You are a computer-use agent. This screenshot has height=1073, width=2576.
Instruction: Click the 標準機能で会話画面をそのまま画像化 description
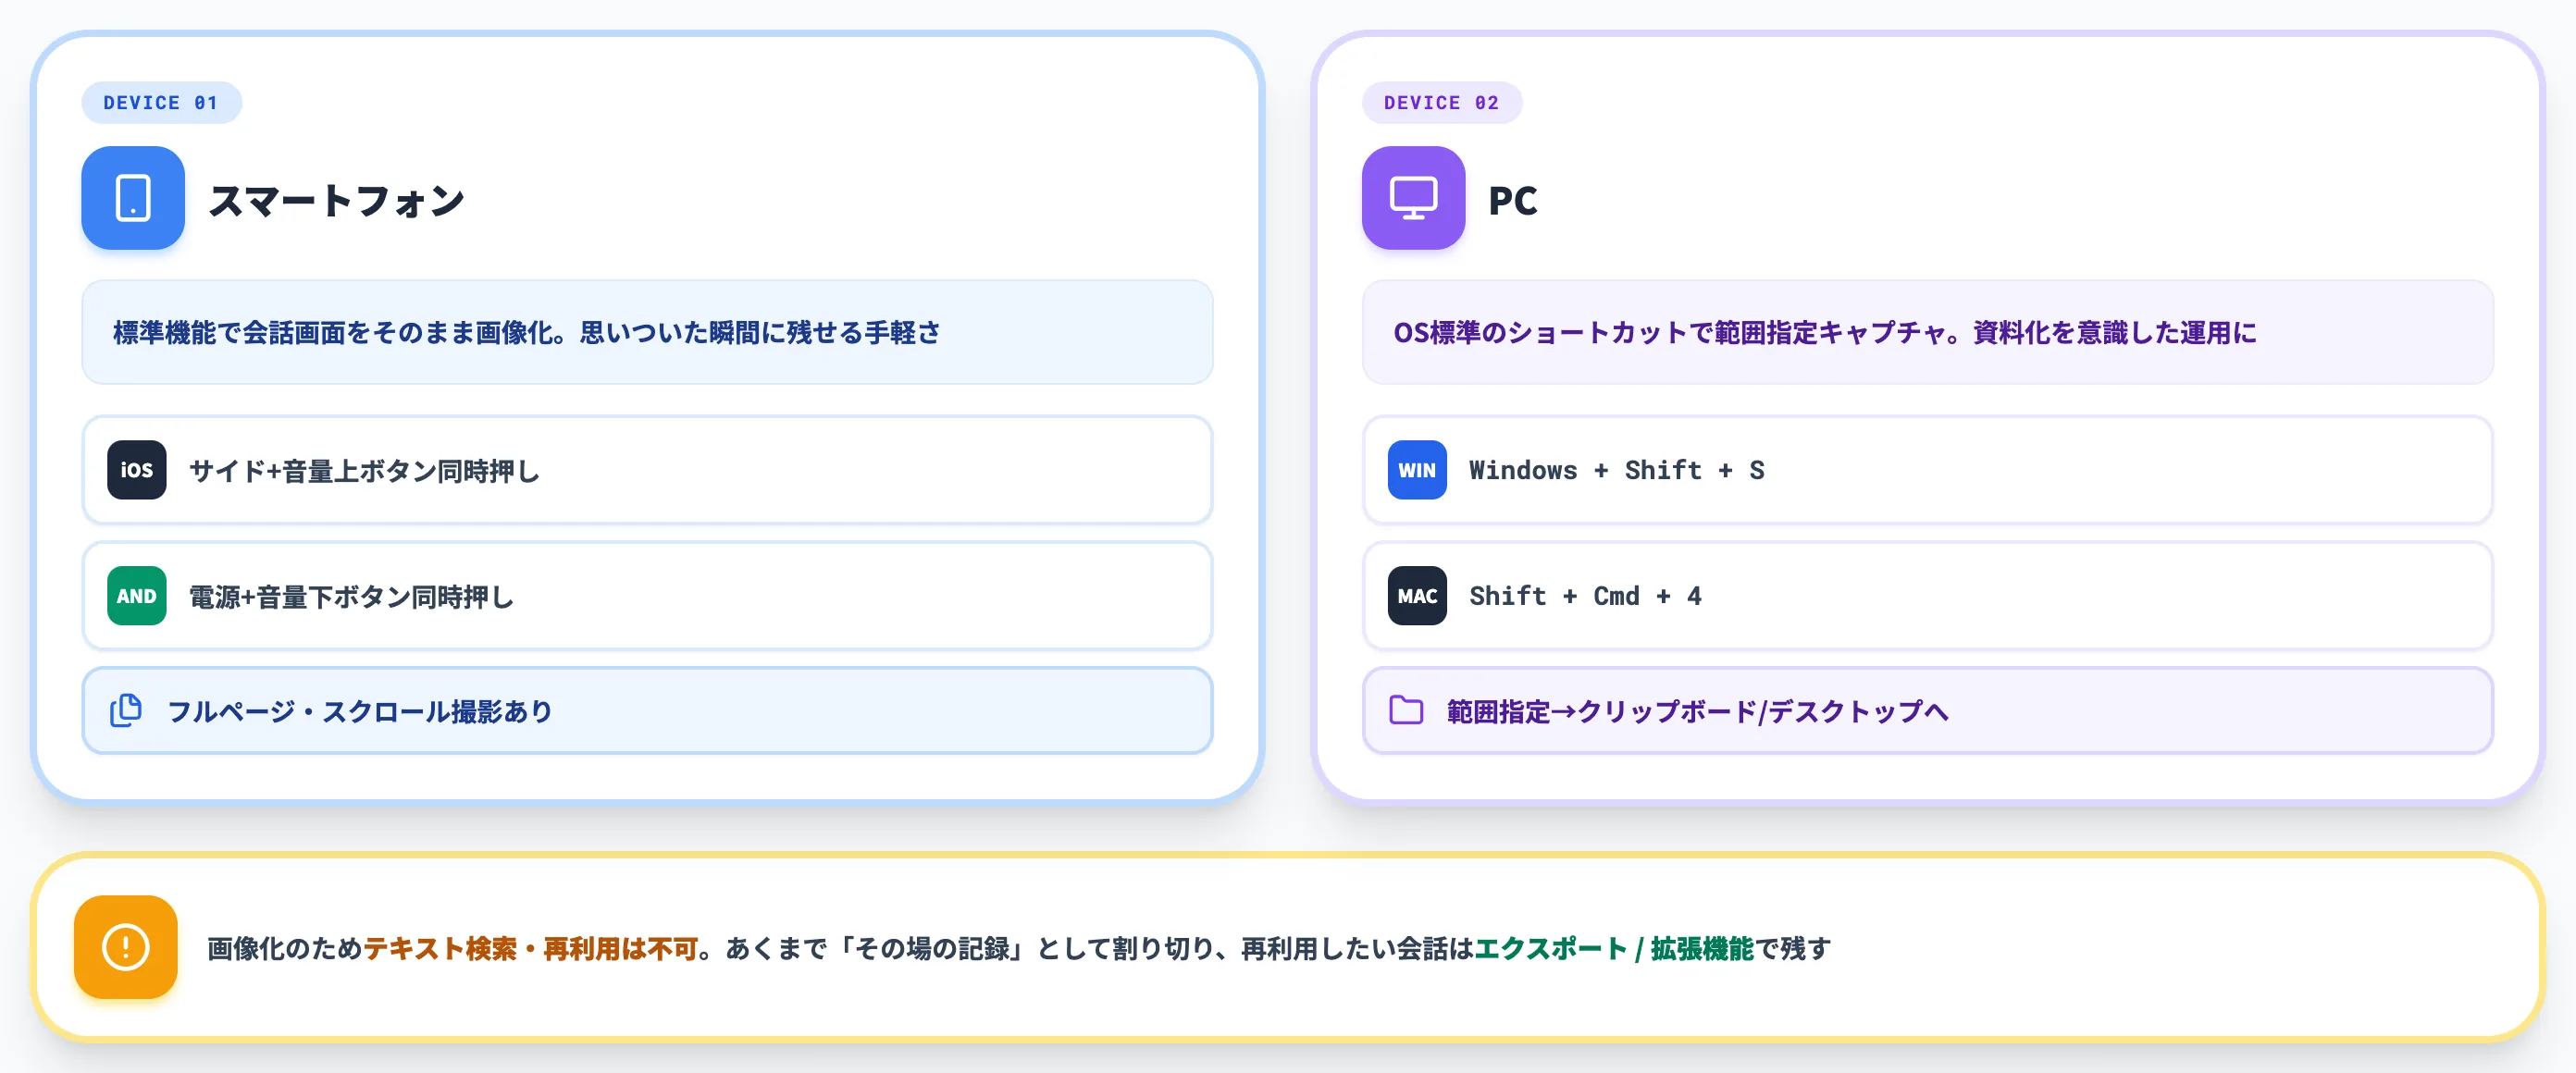pos(647,333)
